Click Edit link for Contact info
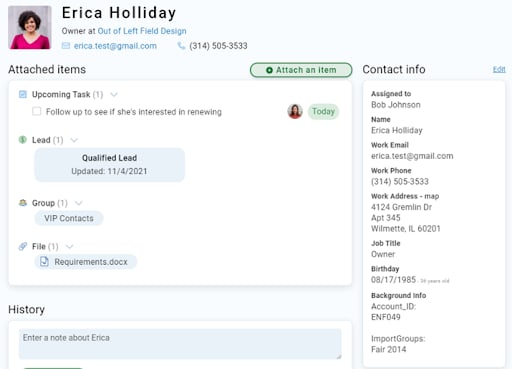 pos(499,69)
